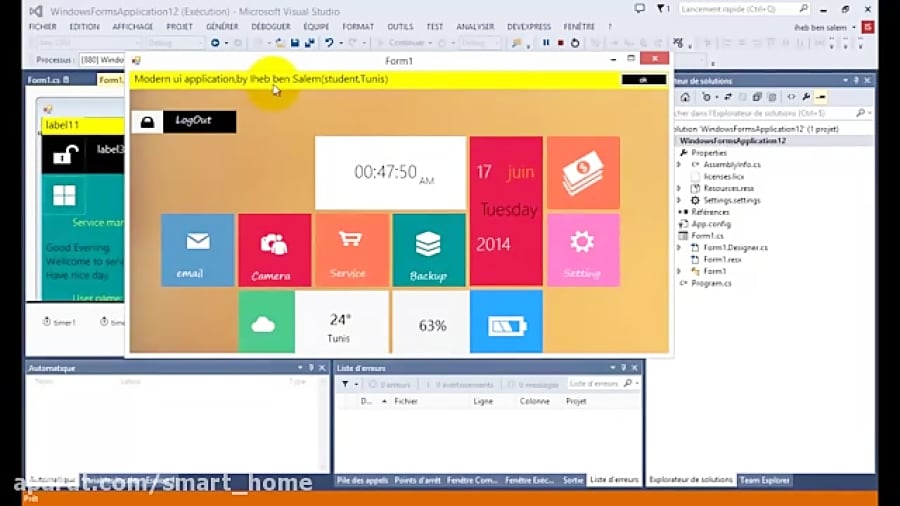Open the DÉBOGUER menu
The width and height of the screenshot is (900, 506).
[x=271, y=27]
